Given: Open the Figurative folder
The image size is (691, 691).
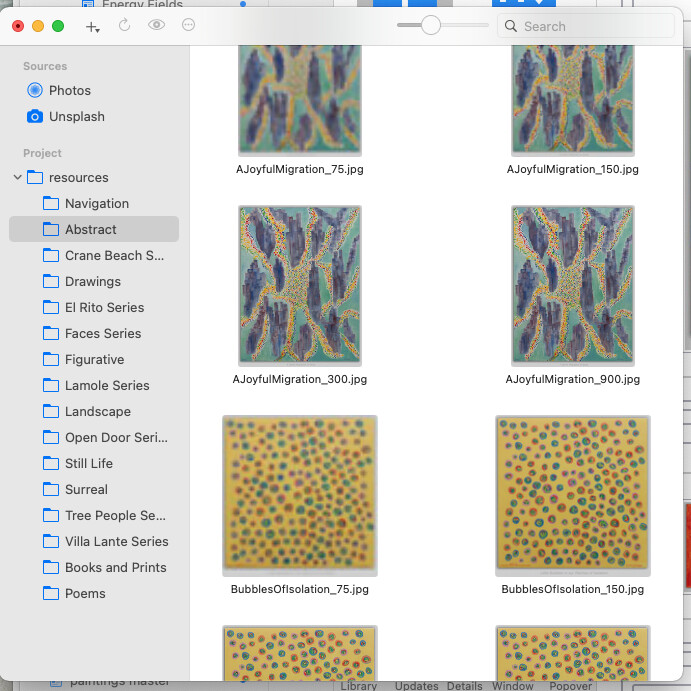Looking at the screenshot, I should [94, 359].
